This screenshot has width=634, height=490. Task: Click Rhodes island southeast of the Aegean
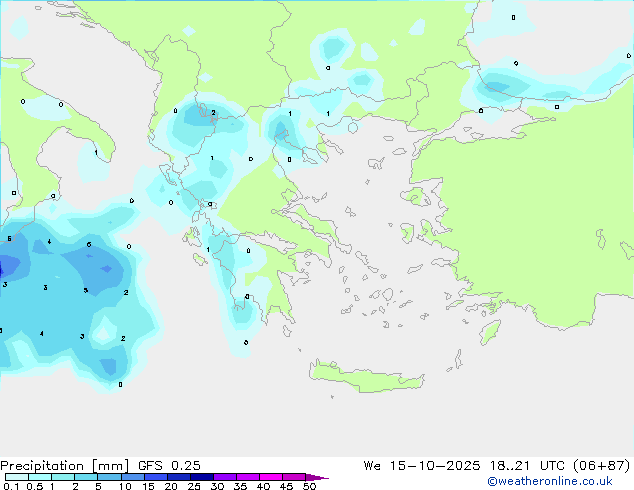(490, 332)
